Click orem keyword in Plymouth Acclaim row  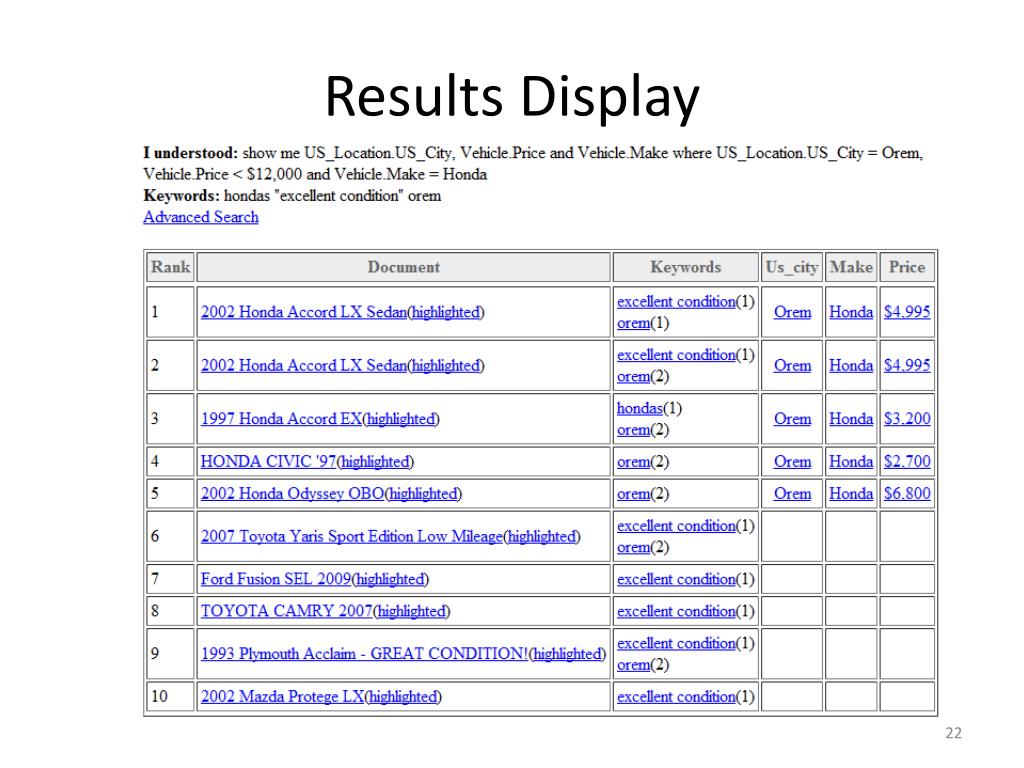(633, 665)
